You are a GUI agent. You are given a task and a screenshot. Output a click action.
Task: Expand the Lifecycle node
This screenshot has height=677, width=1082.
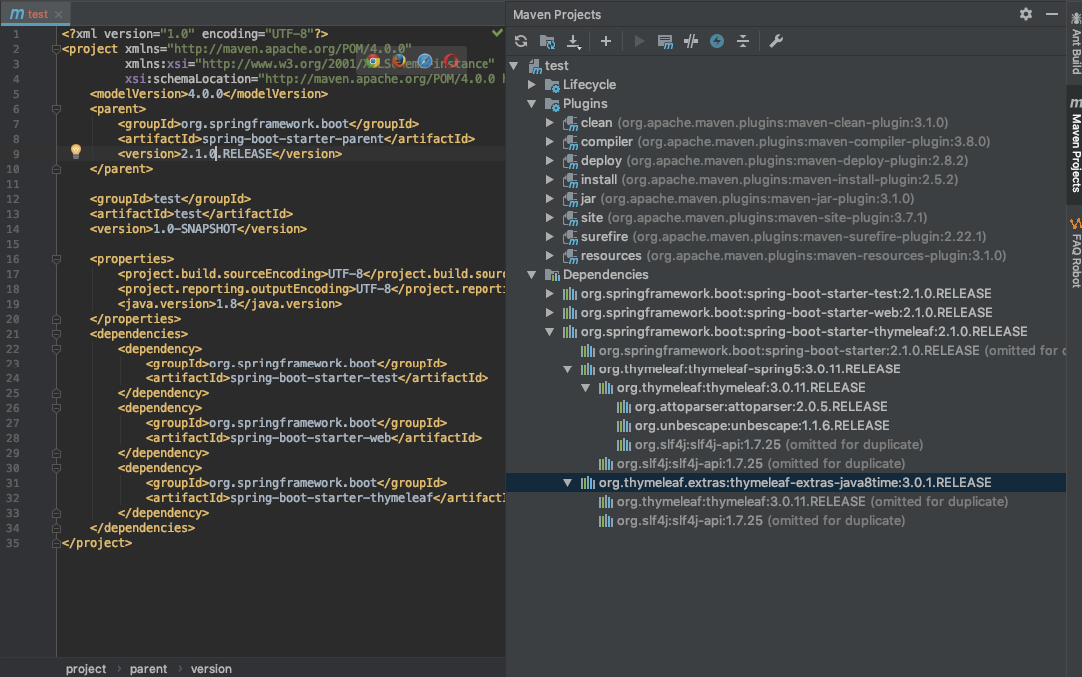click(x=532, y=84)
